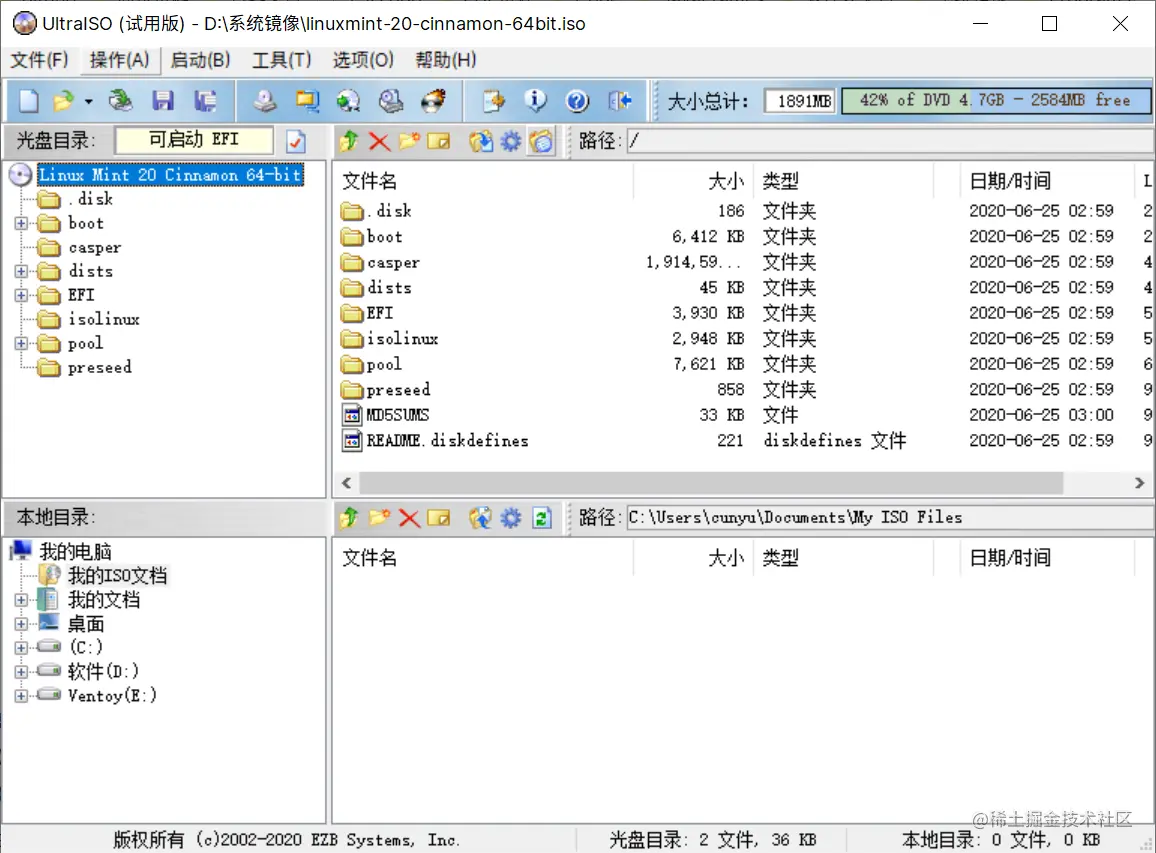Select MD5SUMS file in image list
This screenshot has height=853, width=1156.
coord(397,415)
